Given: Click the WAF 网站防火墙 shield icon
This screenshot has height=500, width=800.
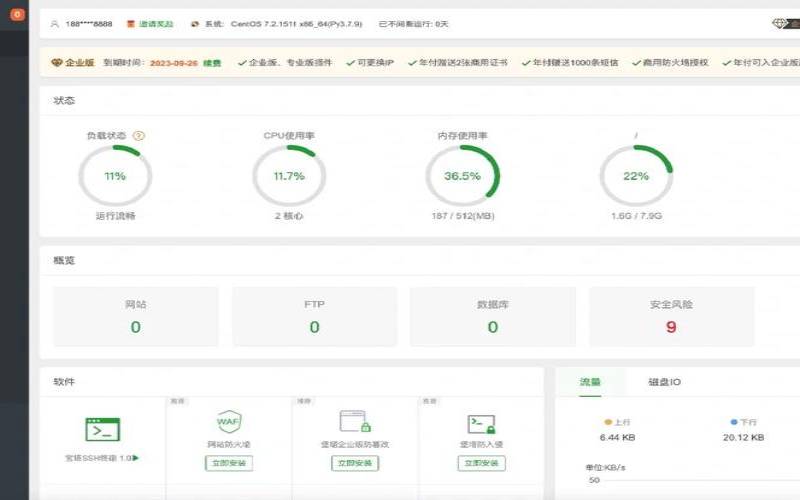Looking at the screenshot, I should 229,421.
